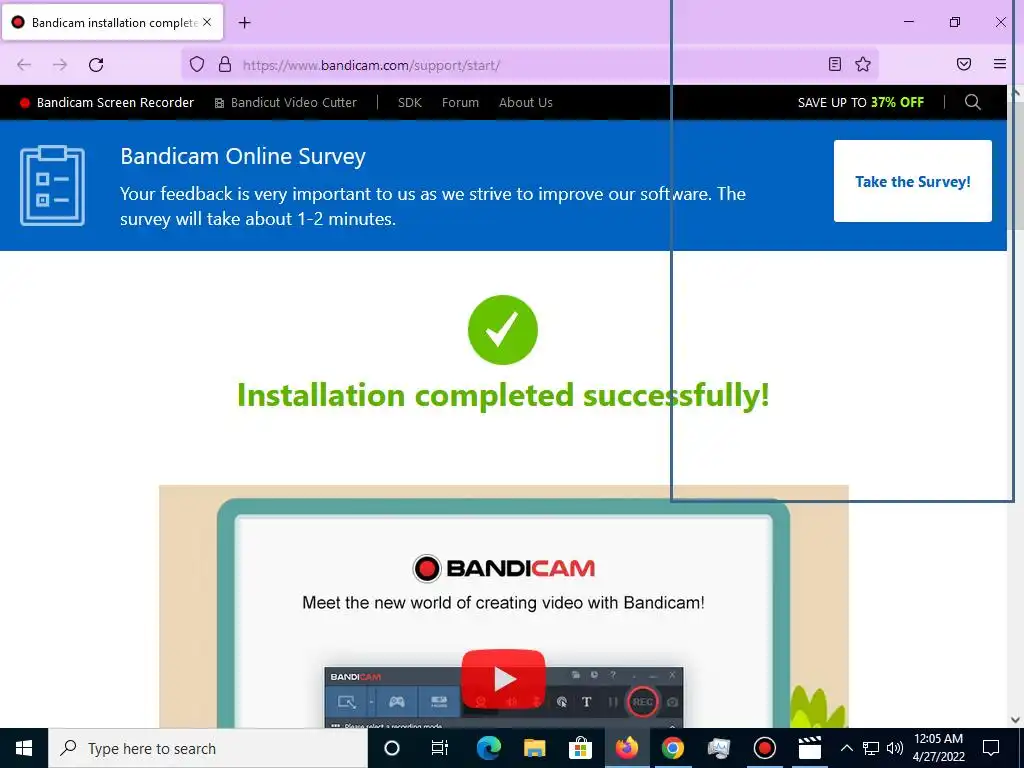Go forward with the browser forward arrow
Viewport: 1024px width, 768px height.
[x=60, y=65]
